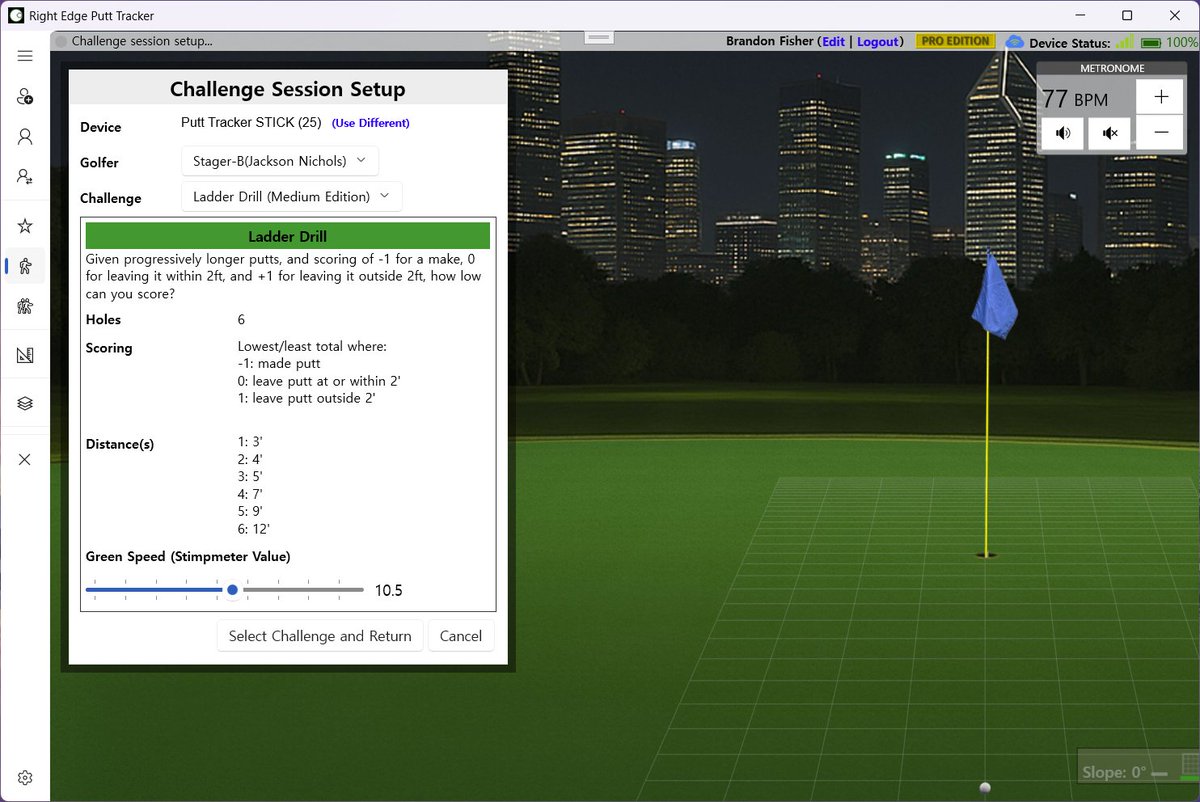Open the Challenge dropdown Ladder Drill
Image resolution: width=1200 pixels, height=802 pixels.
click(x=292, y=197)
